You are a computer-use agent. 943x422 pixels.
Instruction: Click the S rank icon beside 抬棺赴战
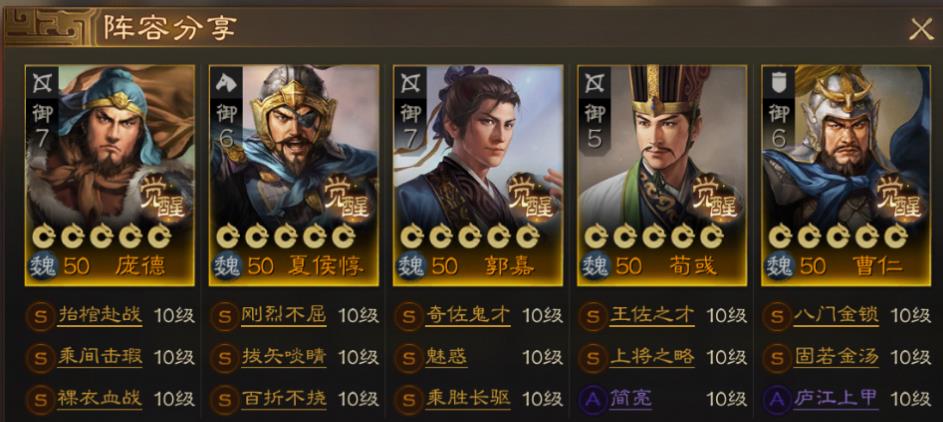point(40,316)
